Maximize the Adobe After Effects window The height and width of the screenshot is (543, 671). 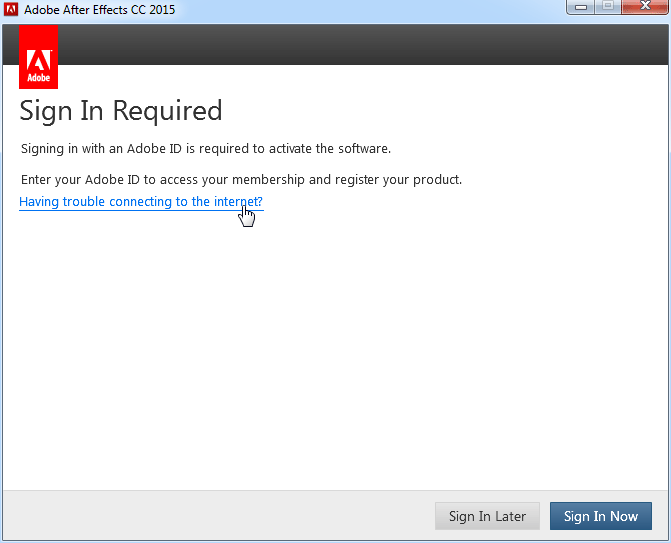[x=608, y=7]
